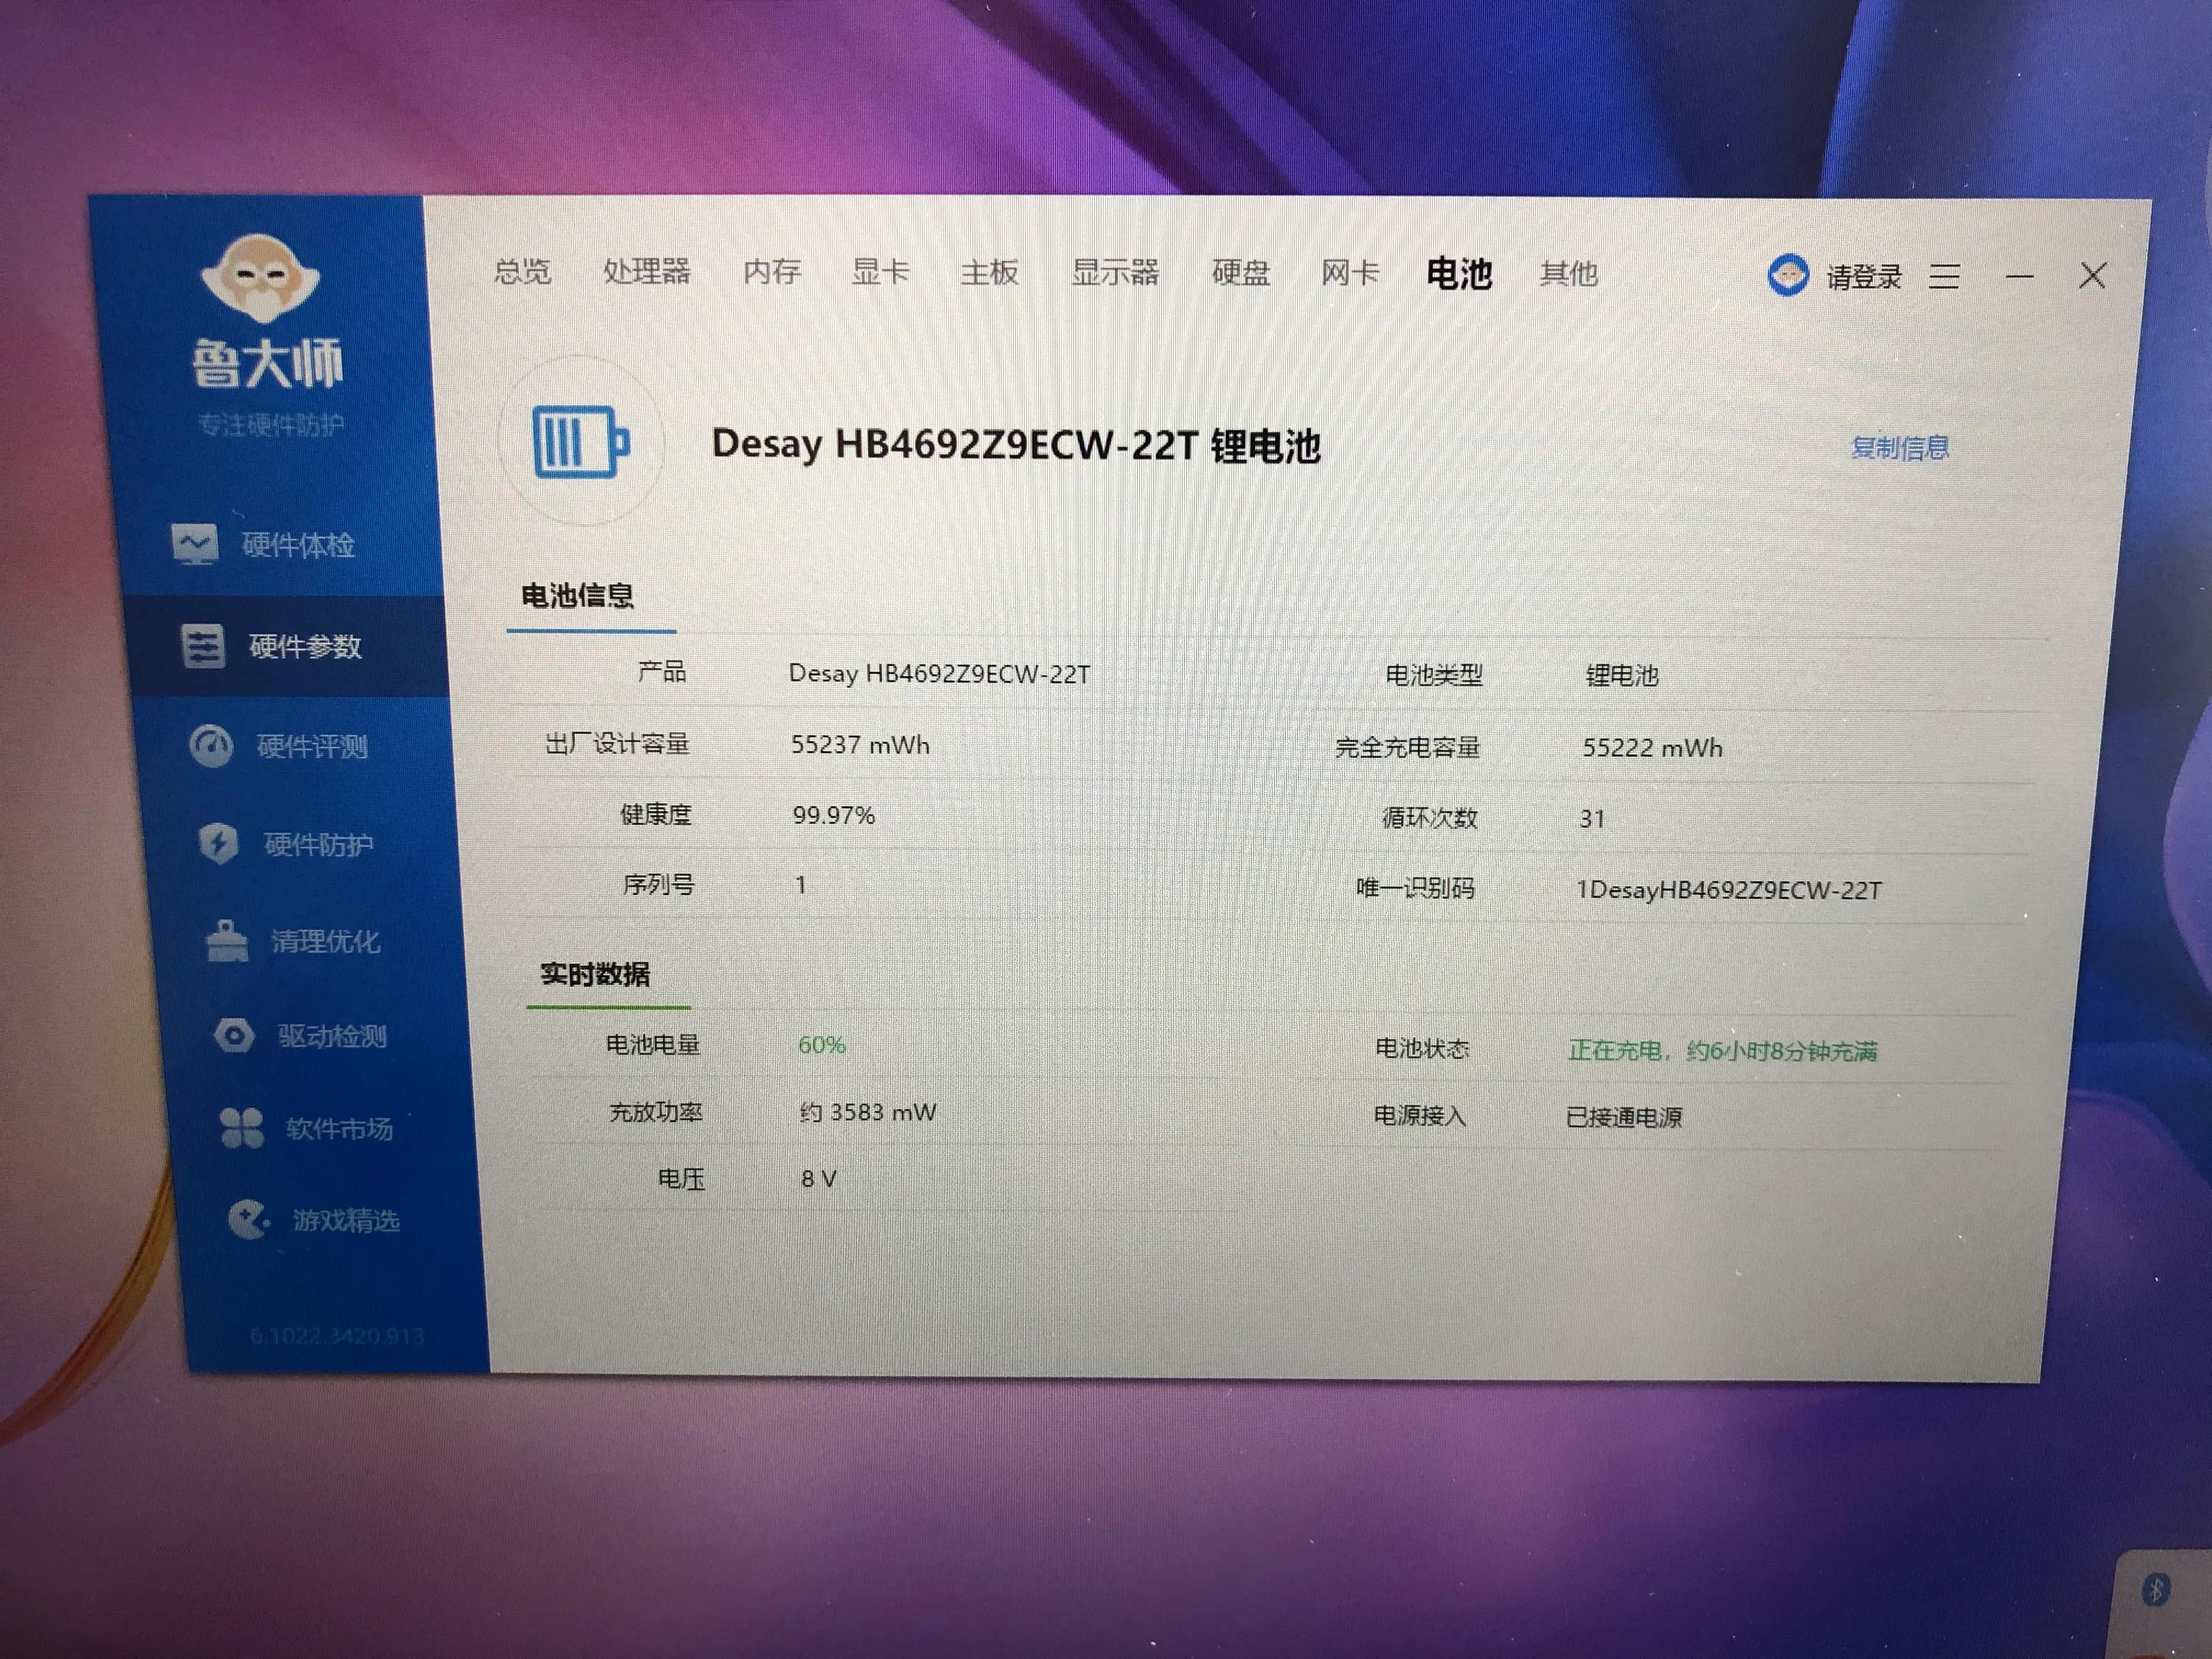Click 请登录 to sign in
This screenshot has height=1659, width=2212.
click(1863, 275)
